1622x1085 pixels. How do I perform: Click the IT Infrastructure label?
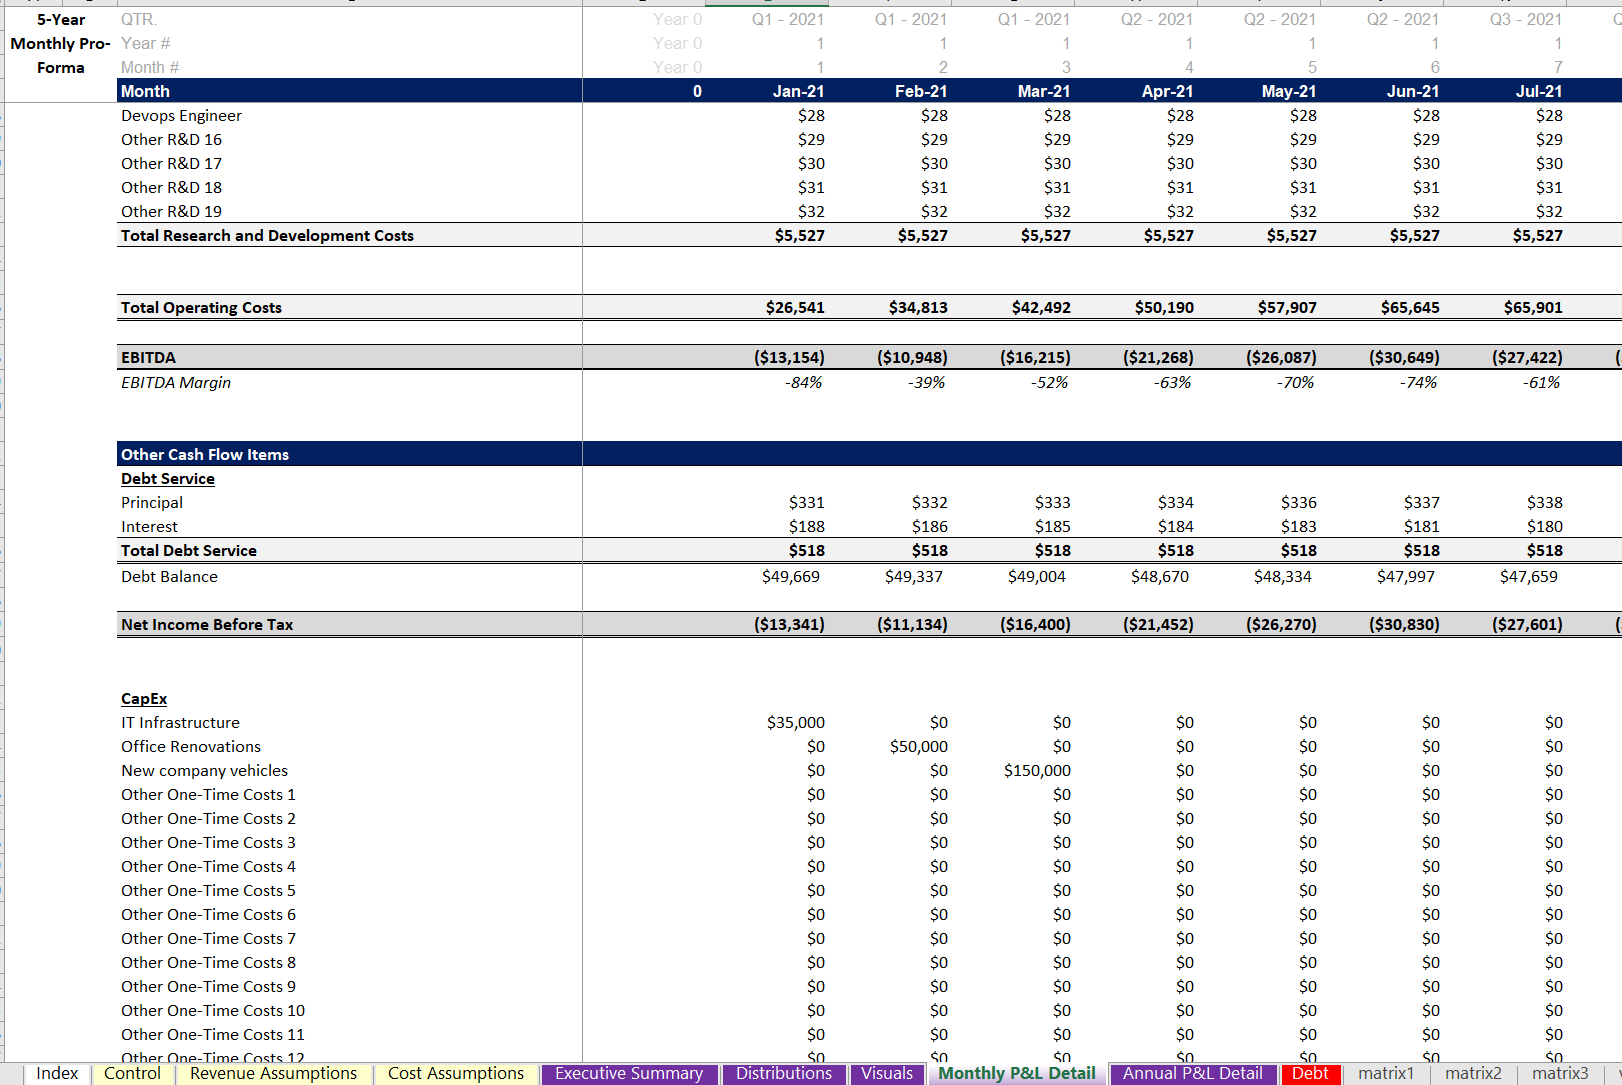pyautogui.click(x=180, y=723)
